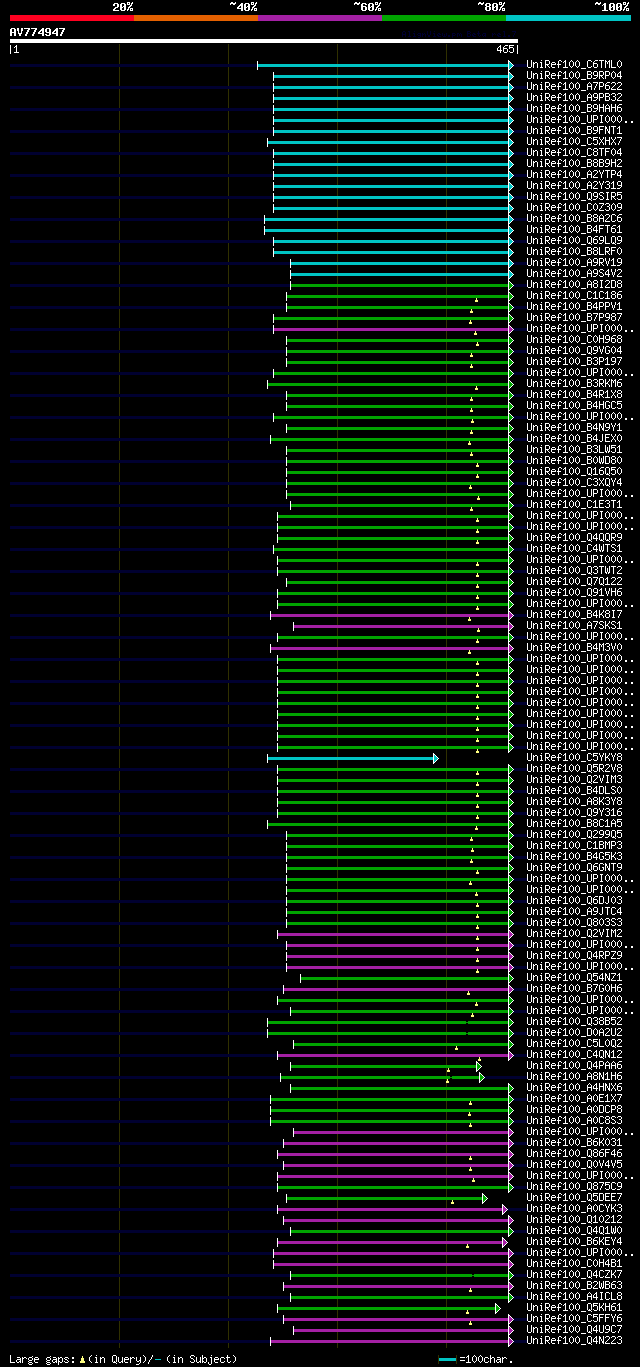640x1367 pixels.
Task: Select the UniRef100_B0WD80 label
Action: (x=574, y=461)
